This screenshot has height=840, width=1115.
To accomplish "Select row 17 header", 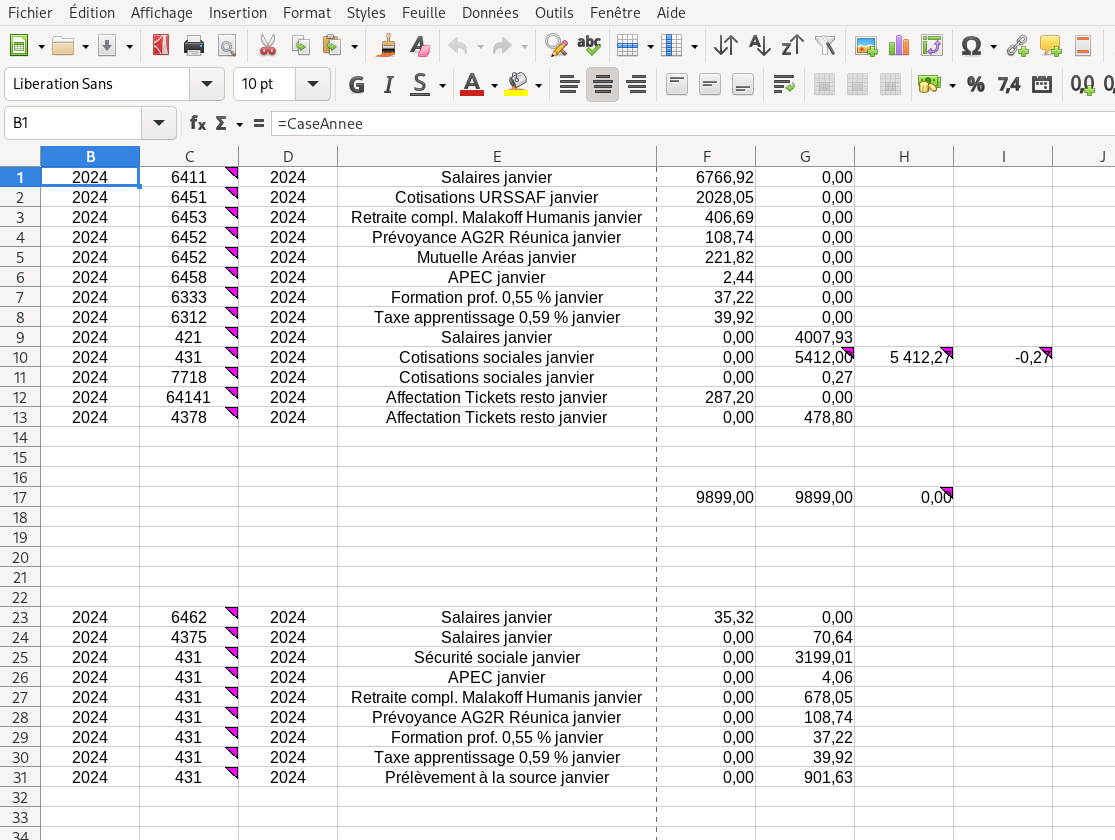I will point(20,497).
